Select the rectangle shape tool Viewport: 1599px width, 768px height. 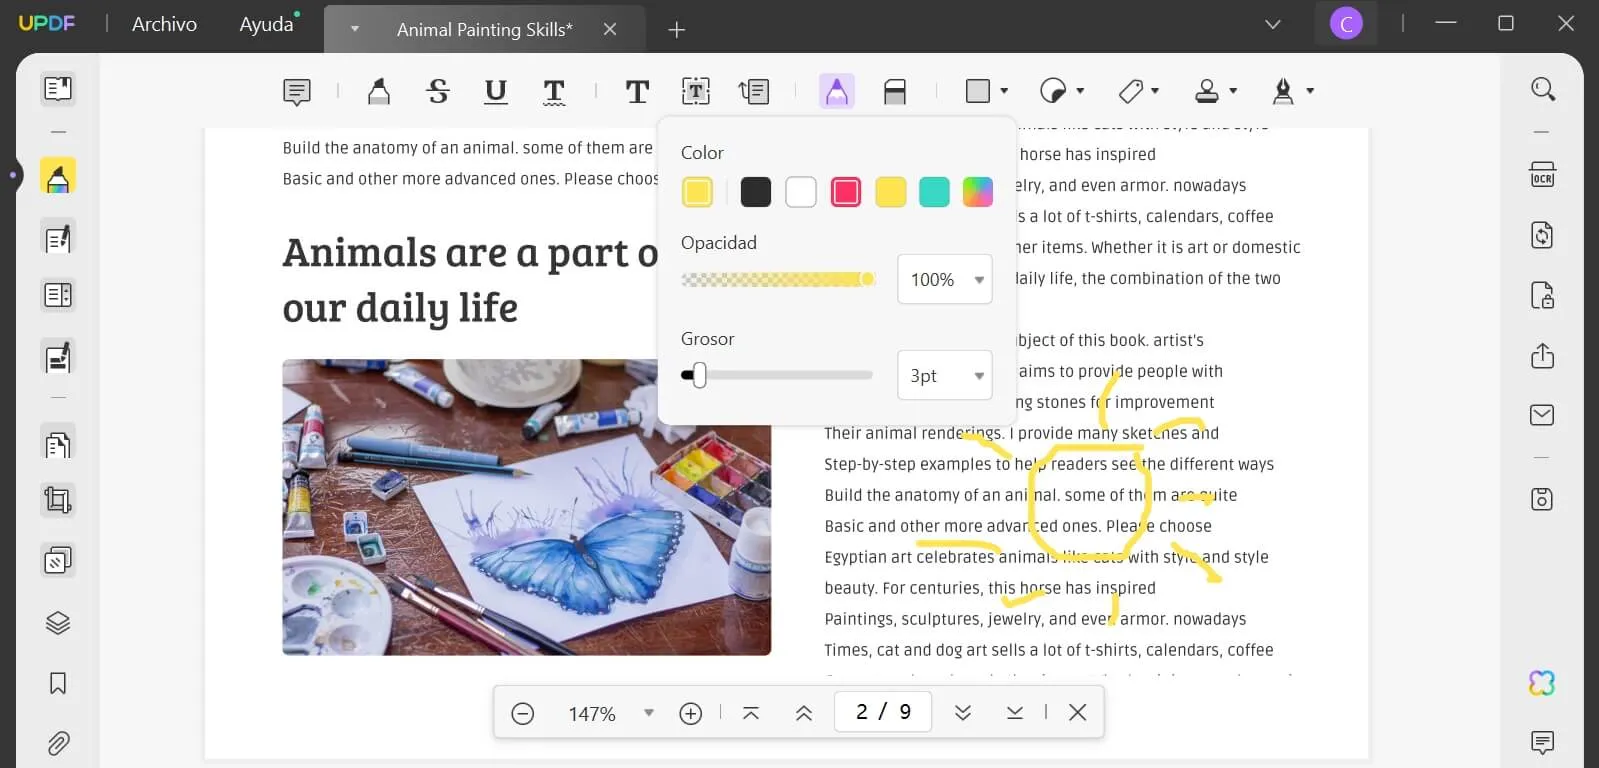coord(978,91)
